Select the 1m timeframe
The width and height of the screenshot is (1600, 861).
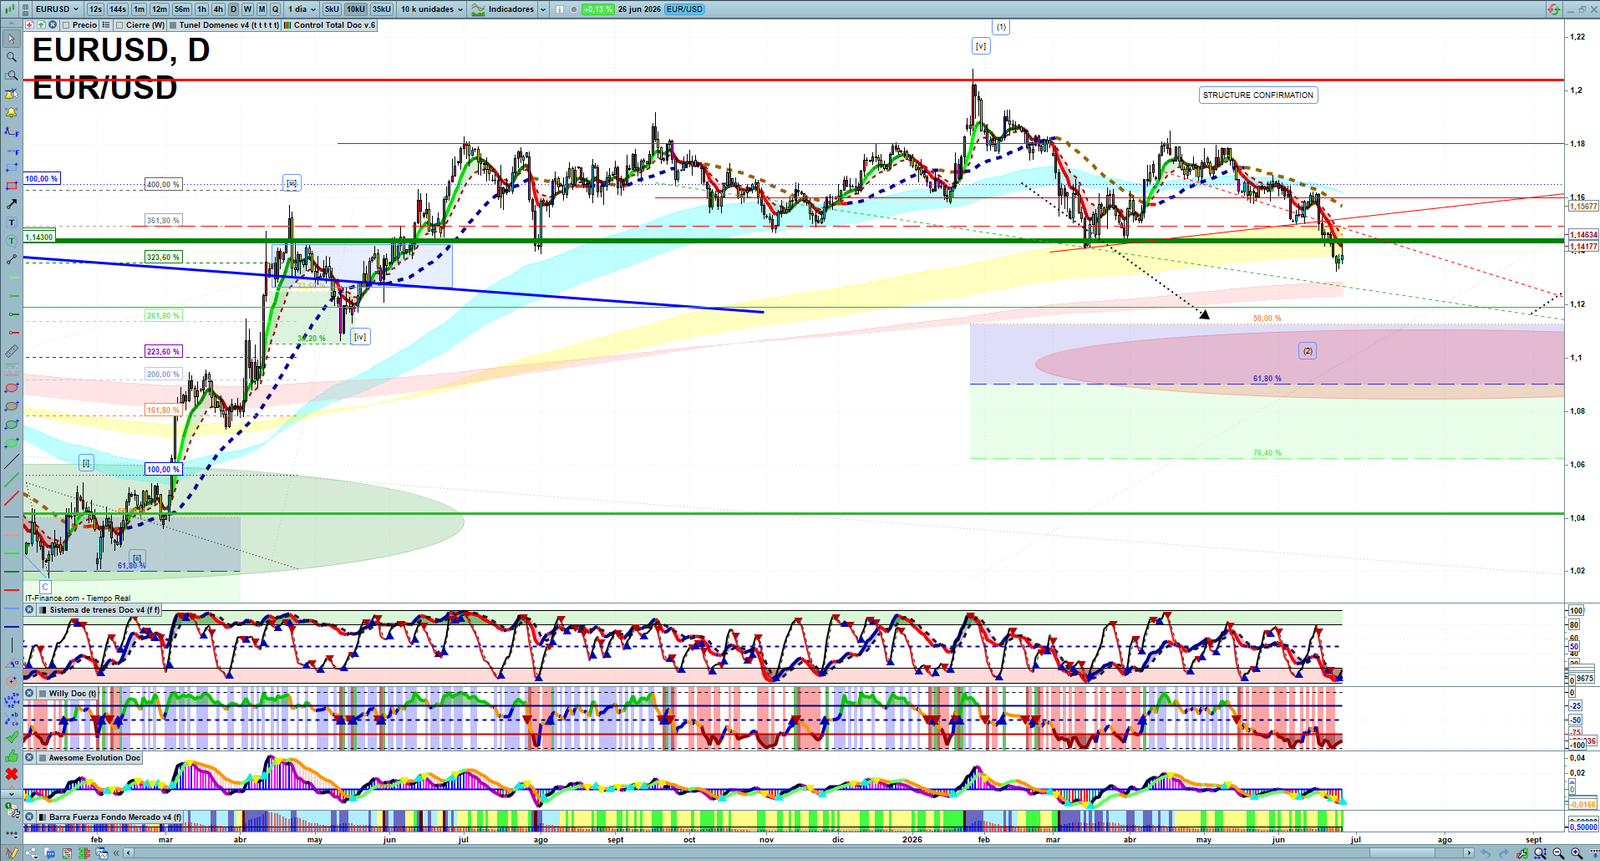139,9
